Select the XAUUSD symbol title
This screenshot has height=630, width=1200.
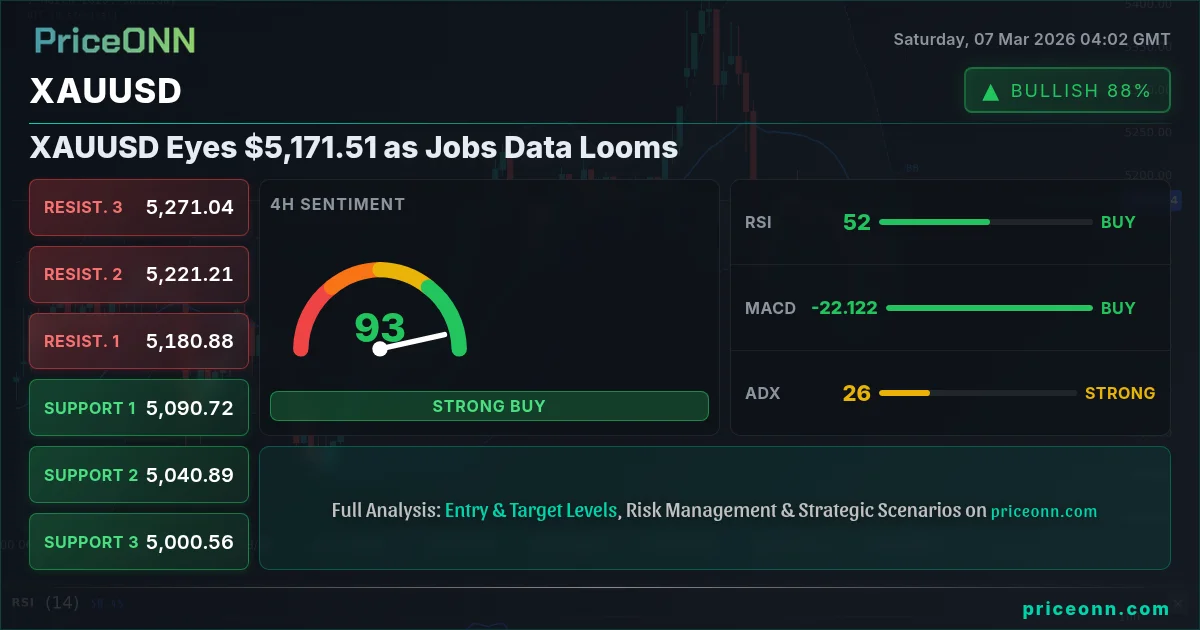(106, 91)
